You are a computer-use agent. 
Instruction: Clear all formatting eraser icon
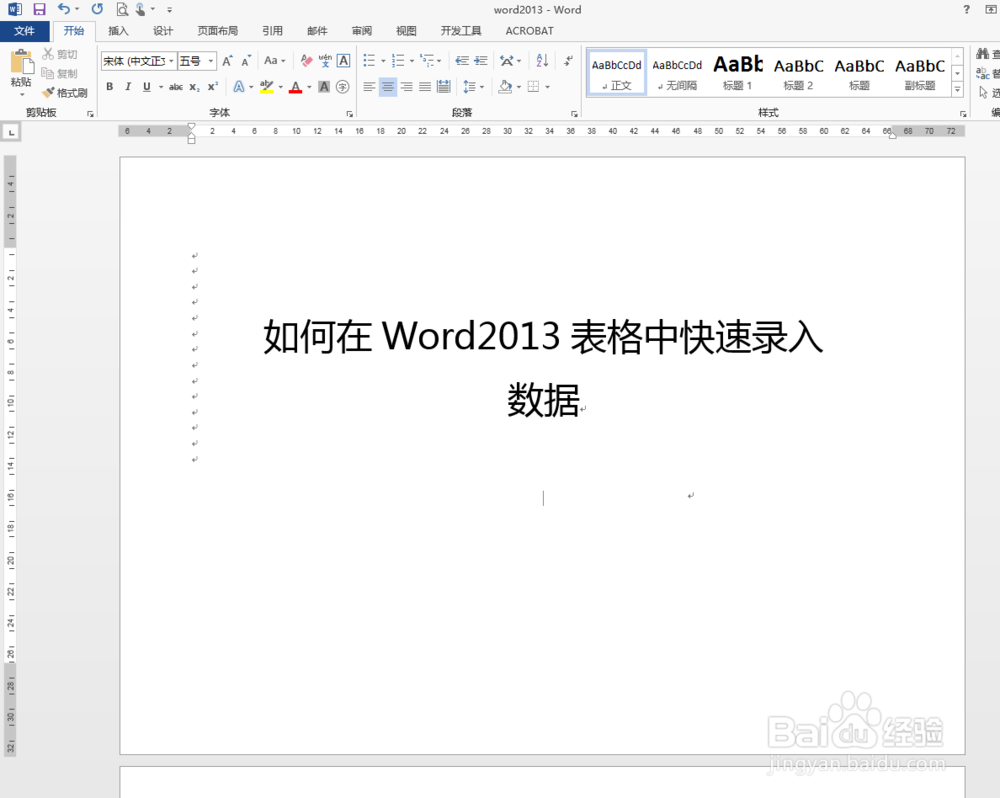pos(306,61)
